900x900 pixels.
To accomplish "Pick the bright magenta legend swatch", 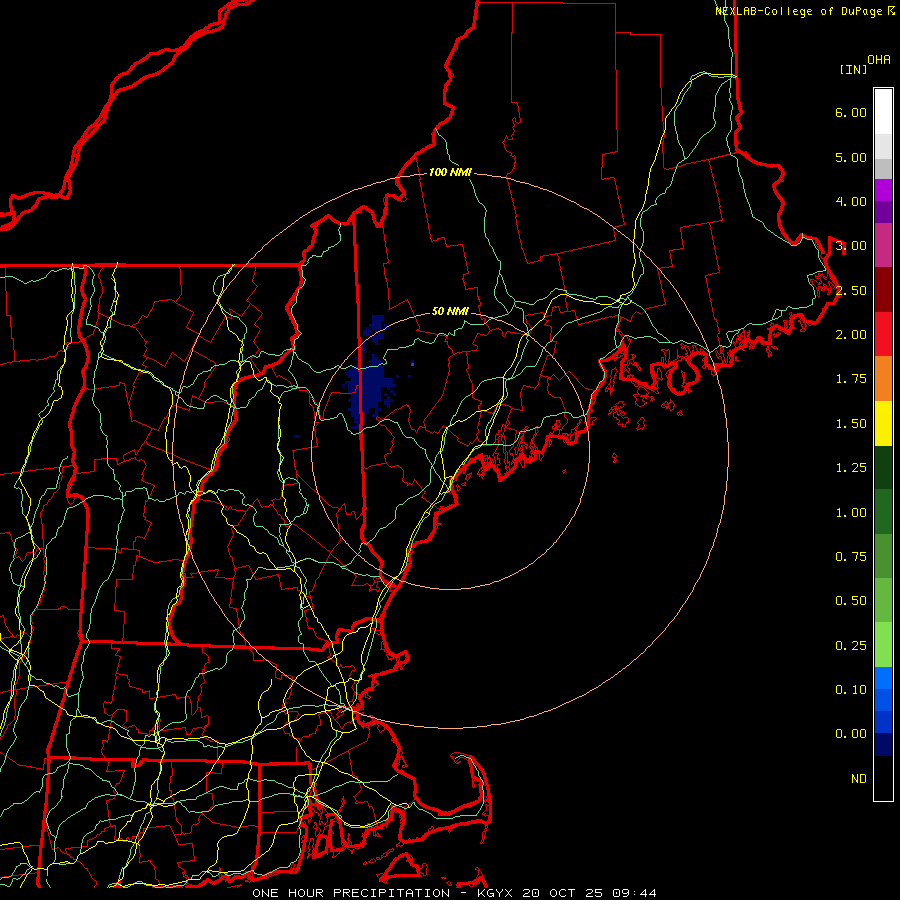I will [x=883, y=190].
